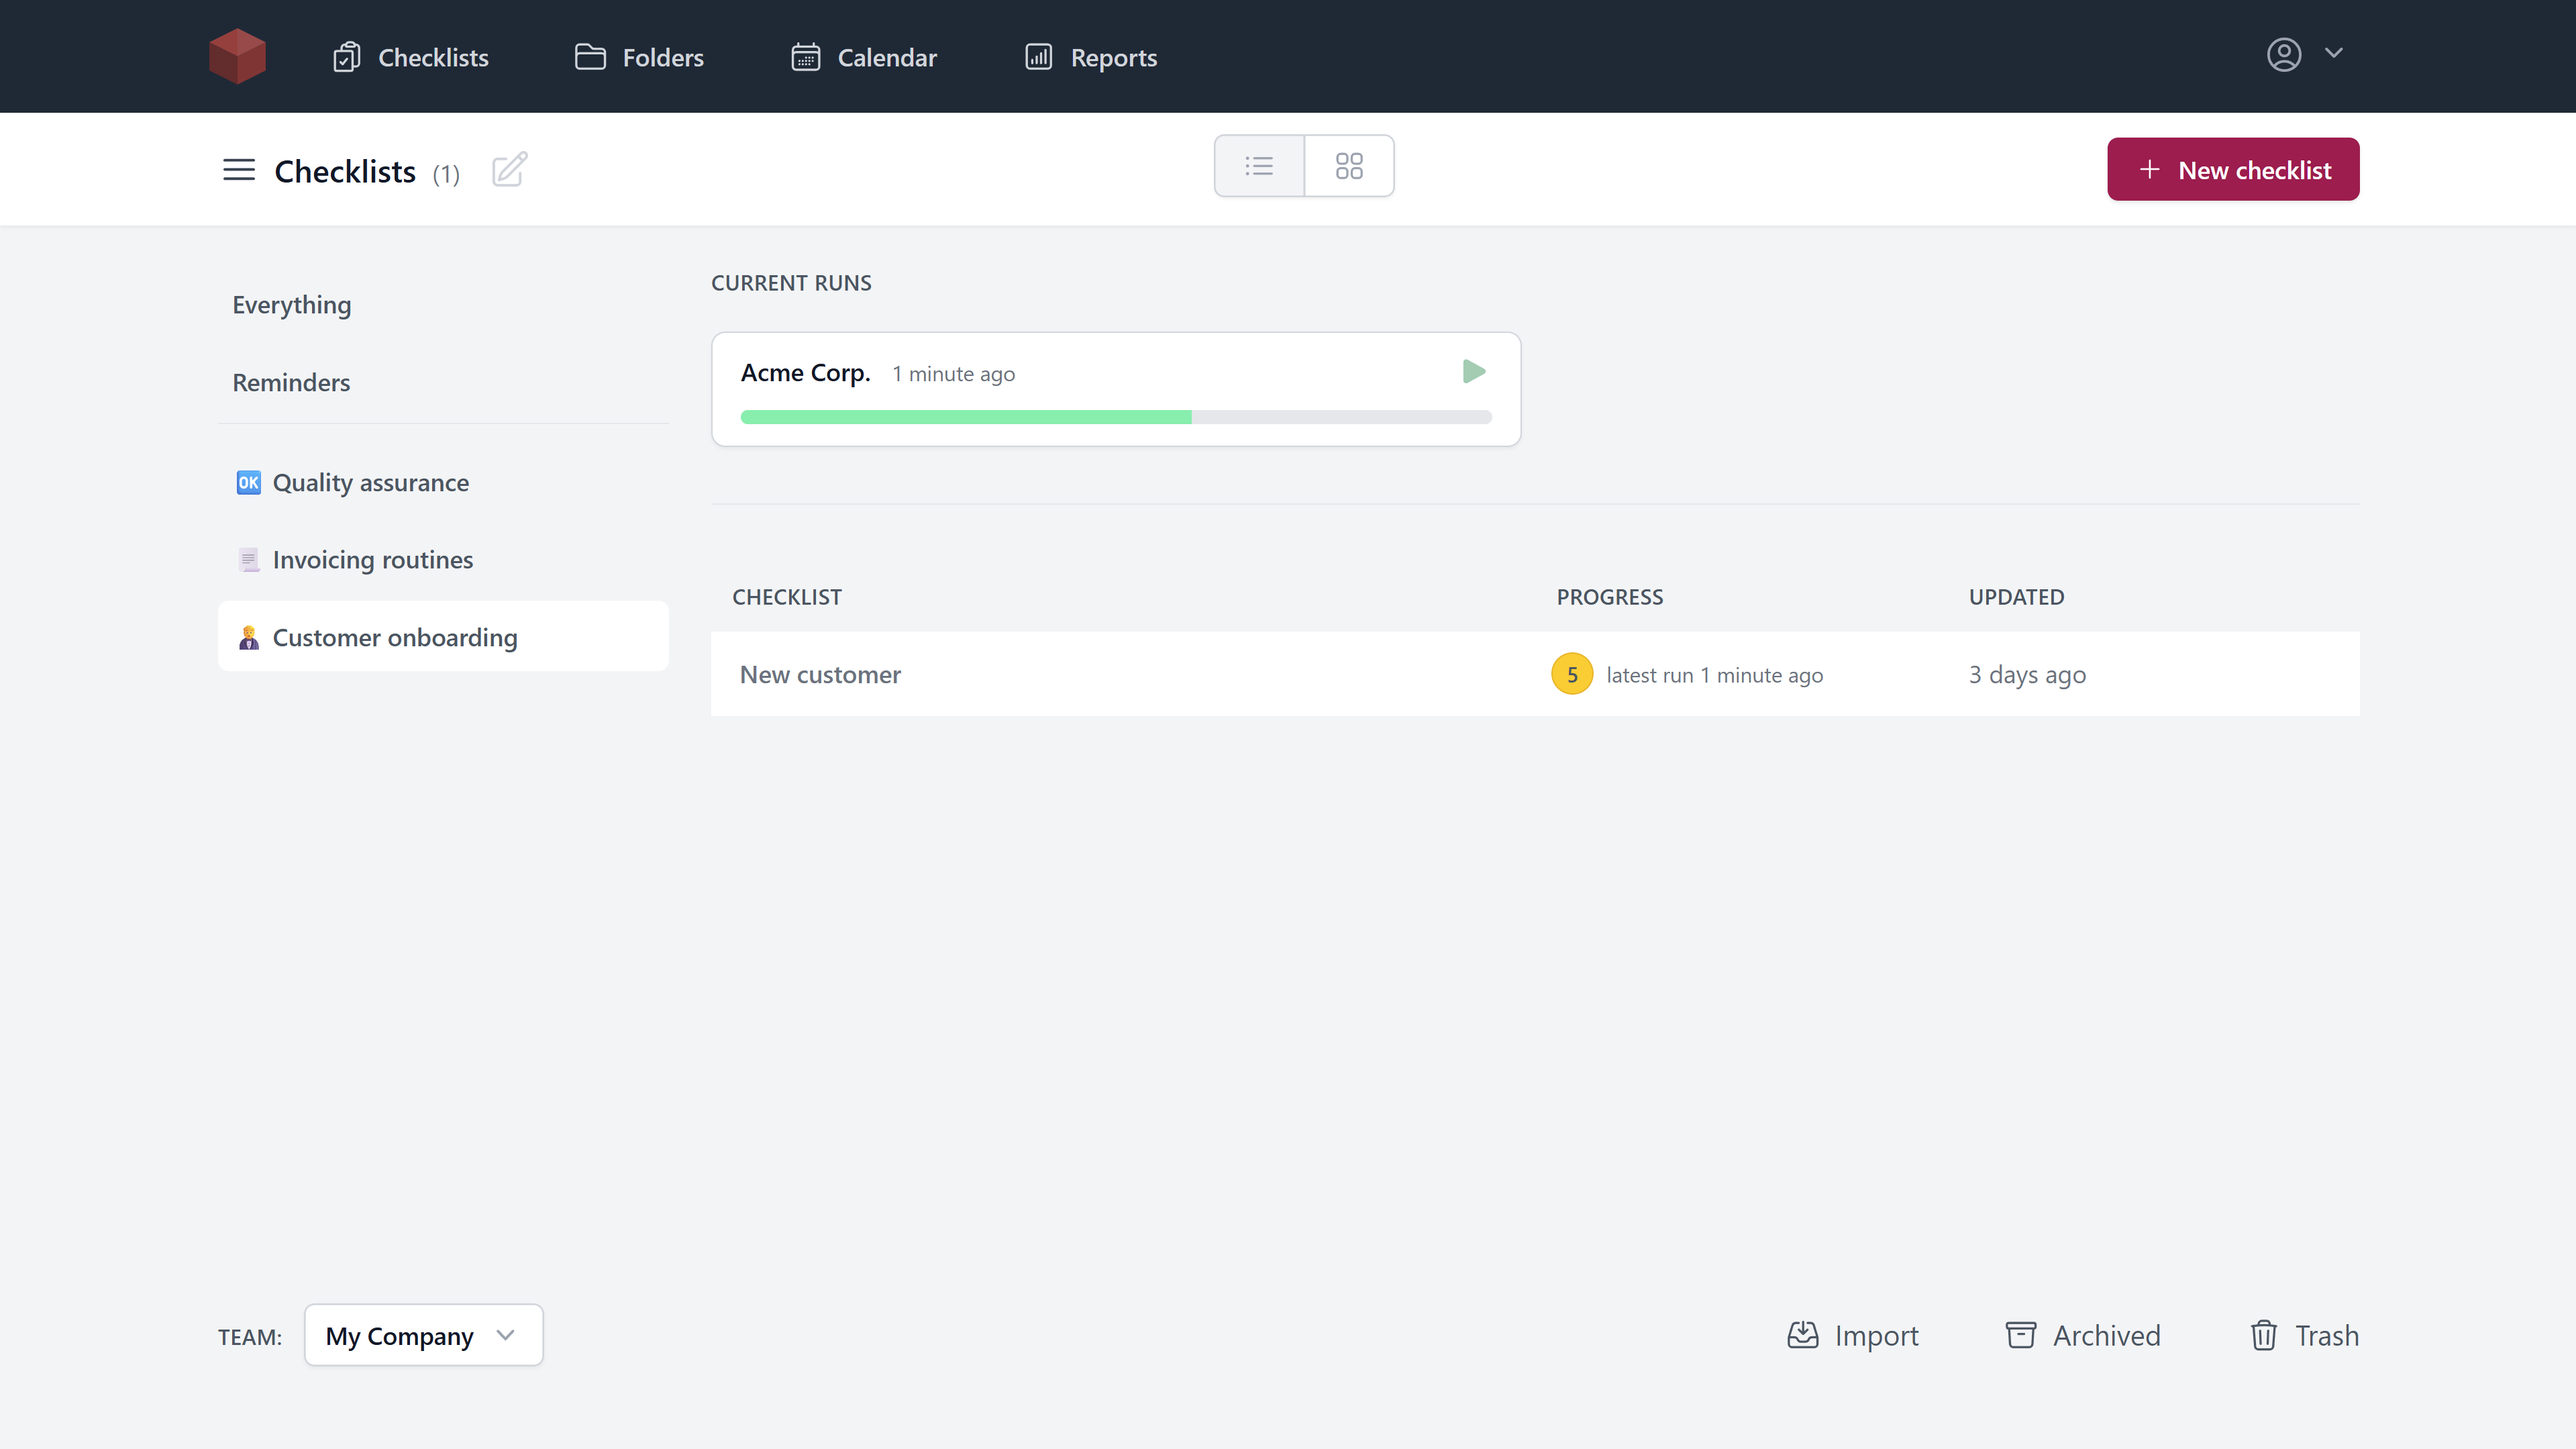
Task: Click the Acme Corp. progress bar
Action: (x=1116, y=417)
